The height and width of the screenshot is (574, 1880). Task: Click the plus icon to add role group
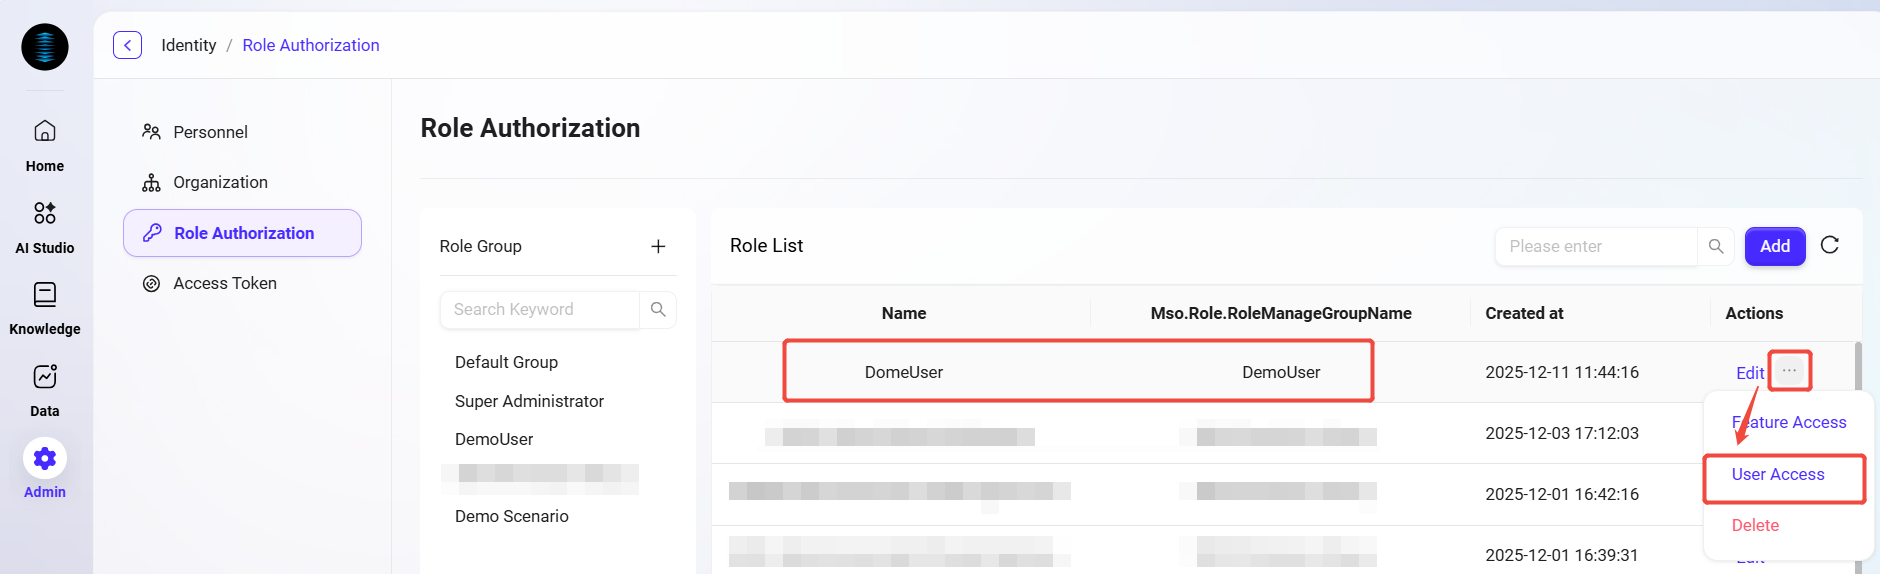pos(658,247)
